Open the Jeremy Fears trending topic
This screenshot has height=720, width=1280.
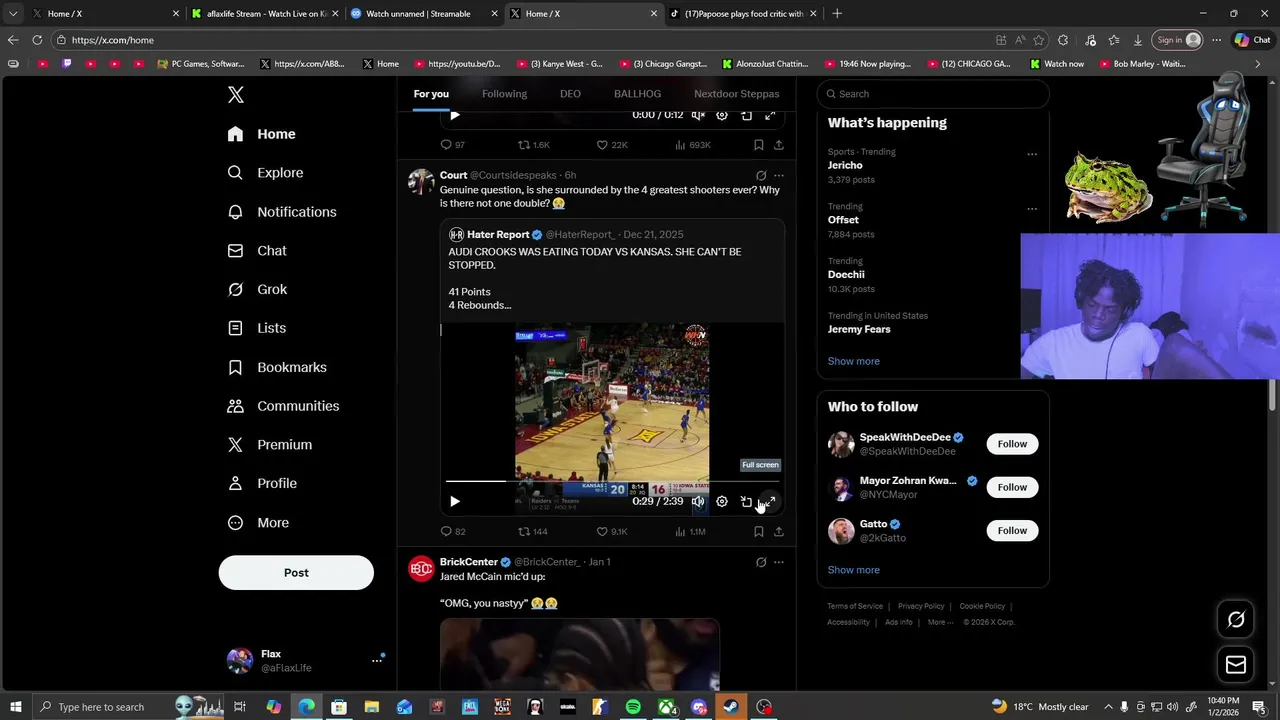933,323
